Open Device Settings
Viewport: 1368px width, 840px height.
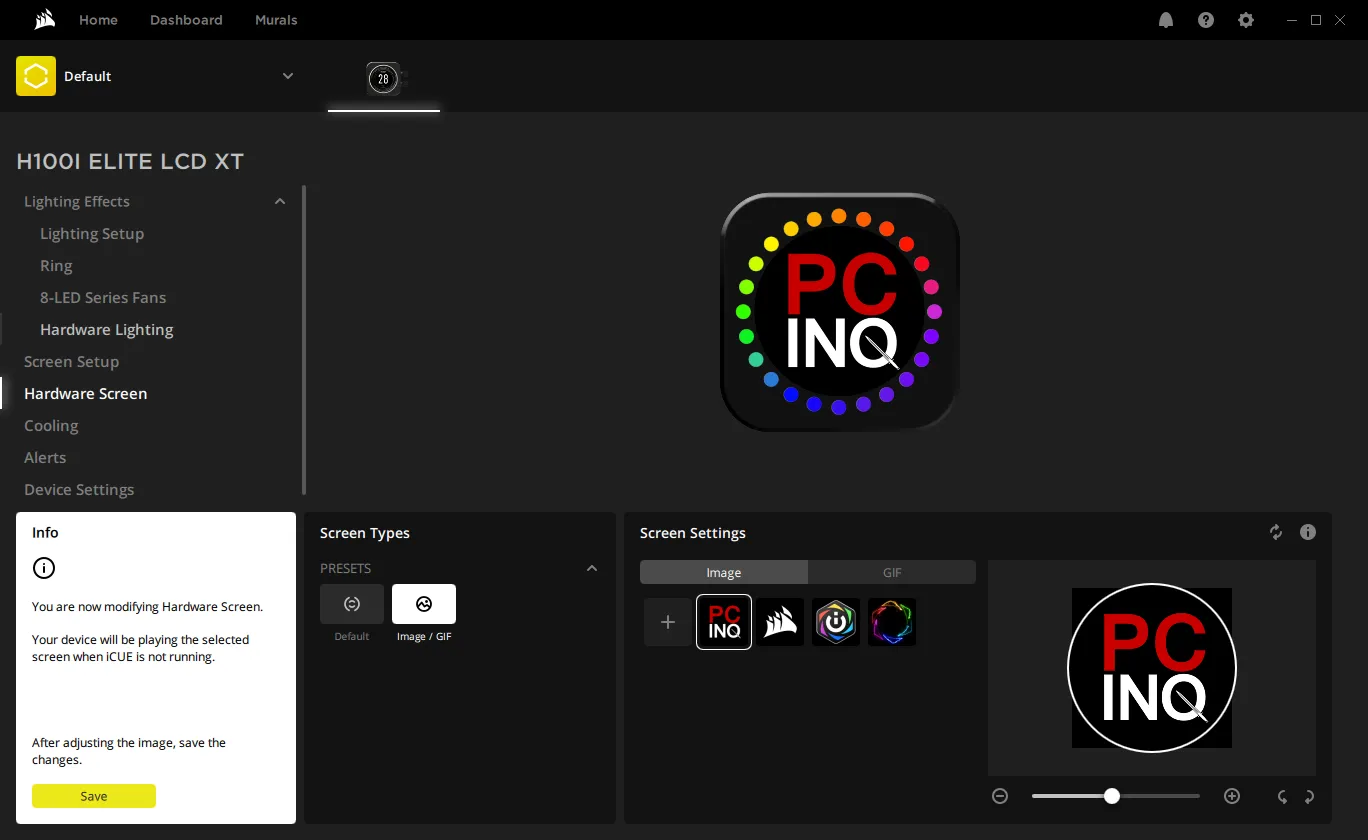coord(79,489)
